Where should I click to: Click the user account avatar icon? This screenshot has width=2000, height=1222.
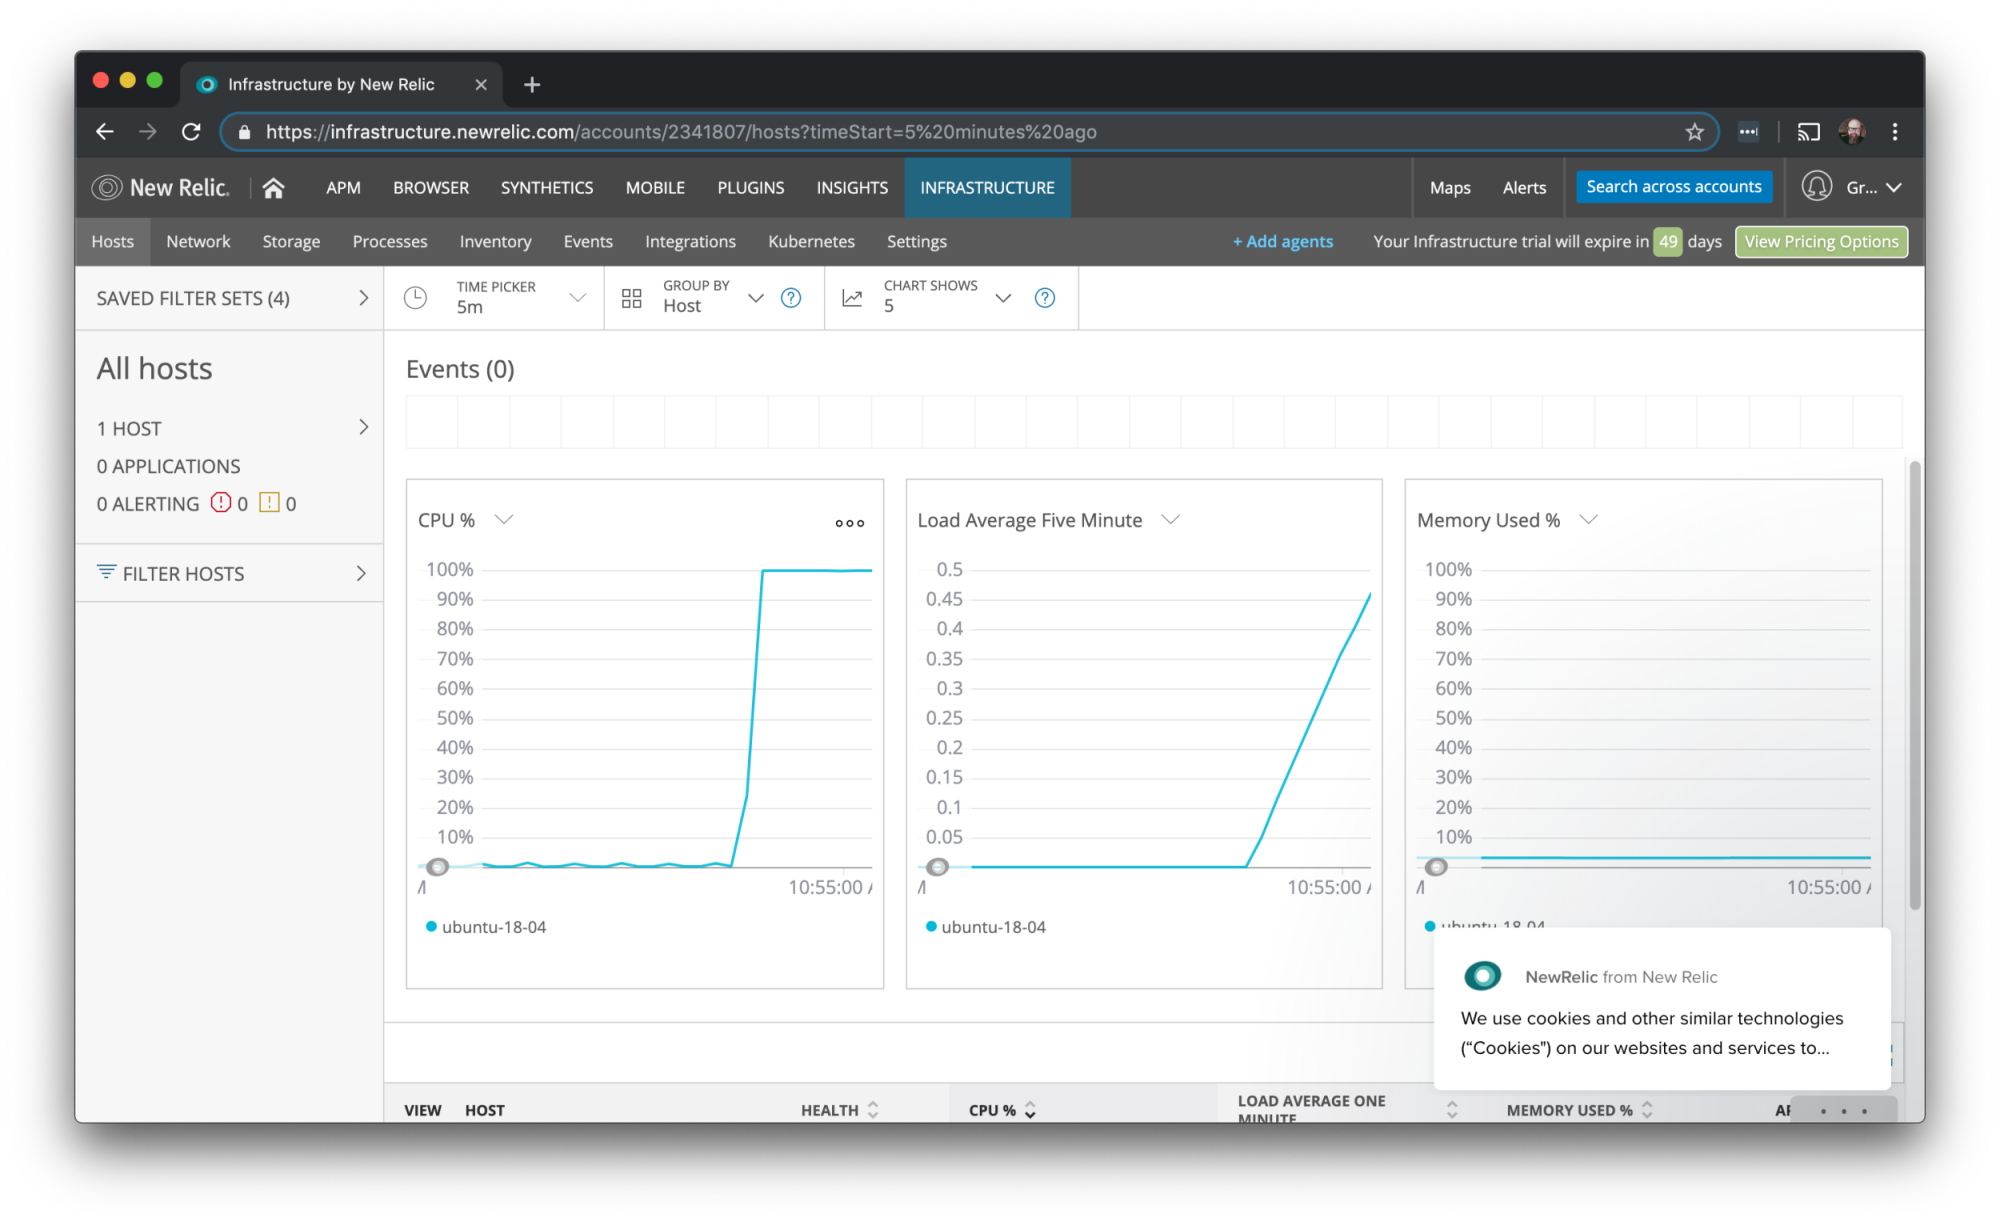(x=1816, y=187)
